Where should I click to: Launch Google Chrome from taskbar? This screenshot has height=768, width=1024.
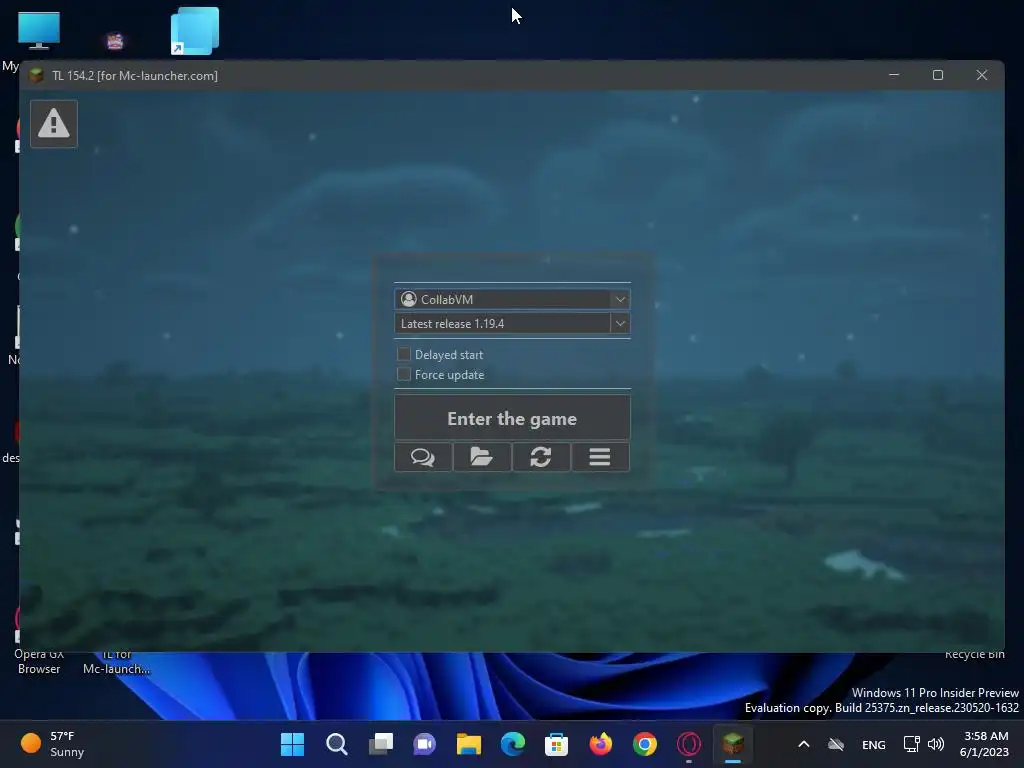coord(645,744)
